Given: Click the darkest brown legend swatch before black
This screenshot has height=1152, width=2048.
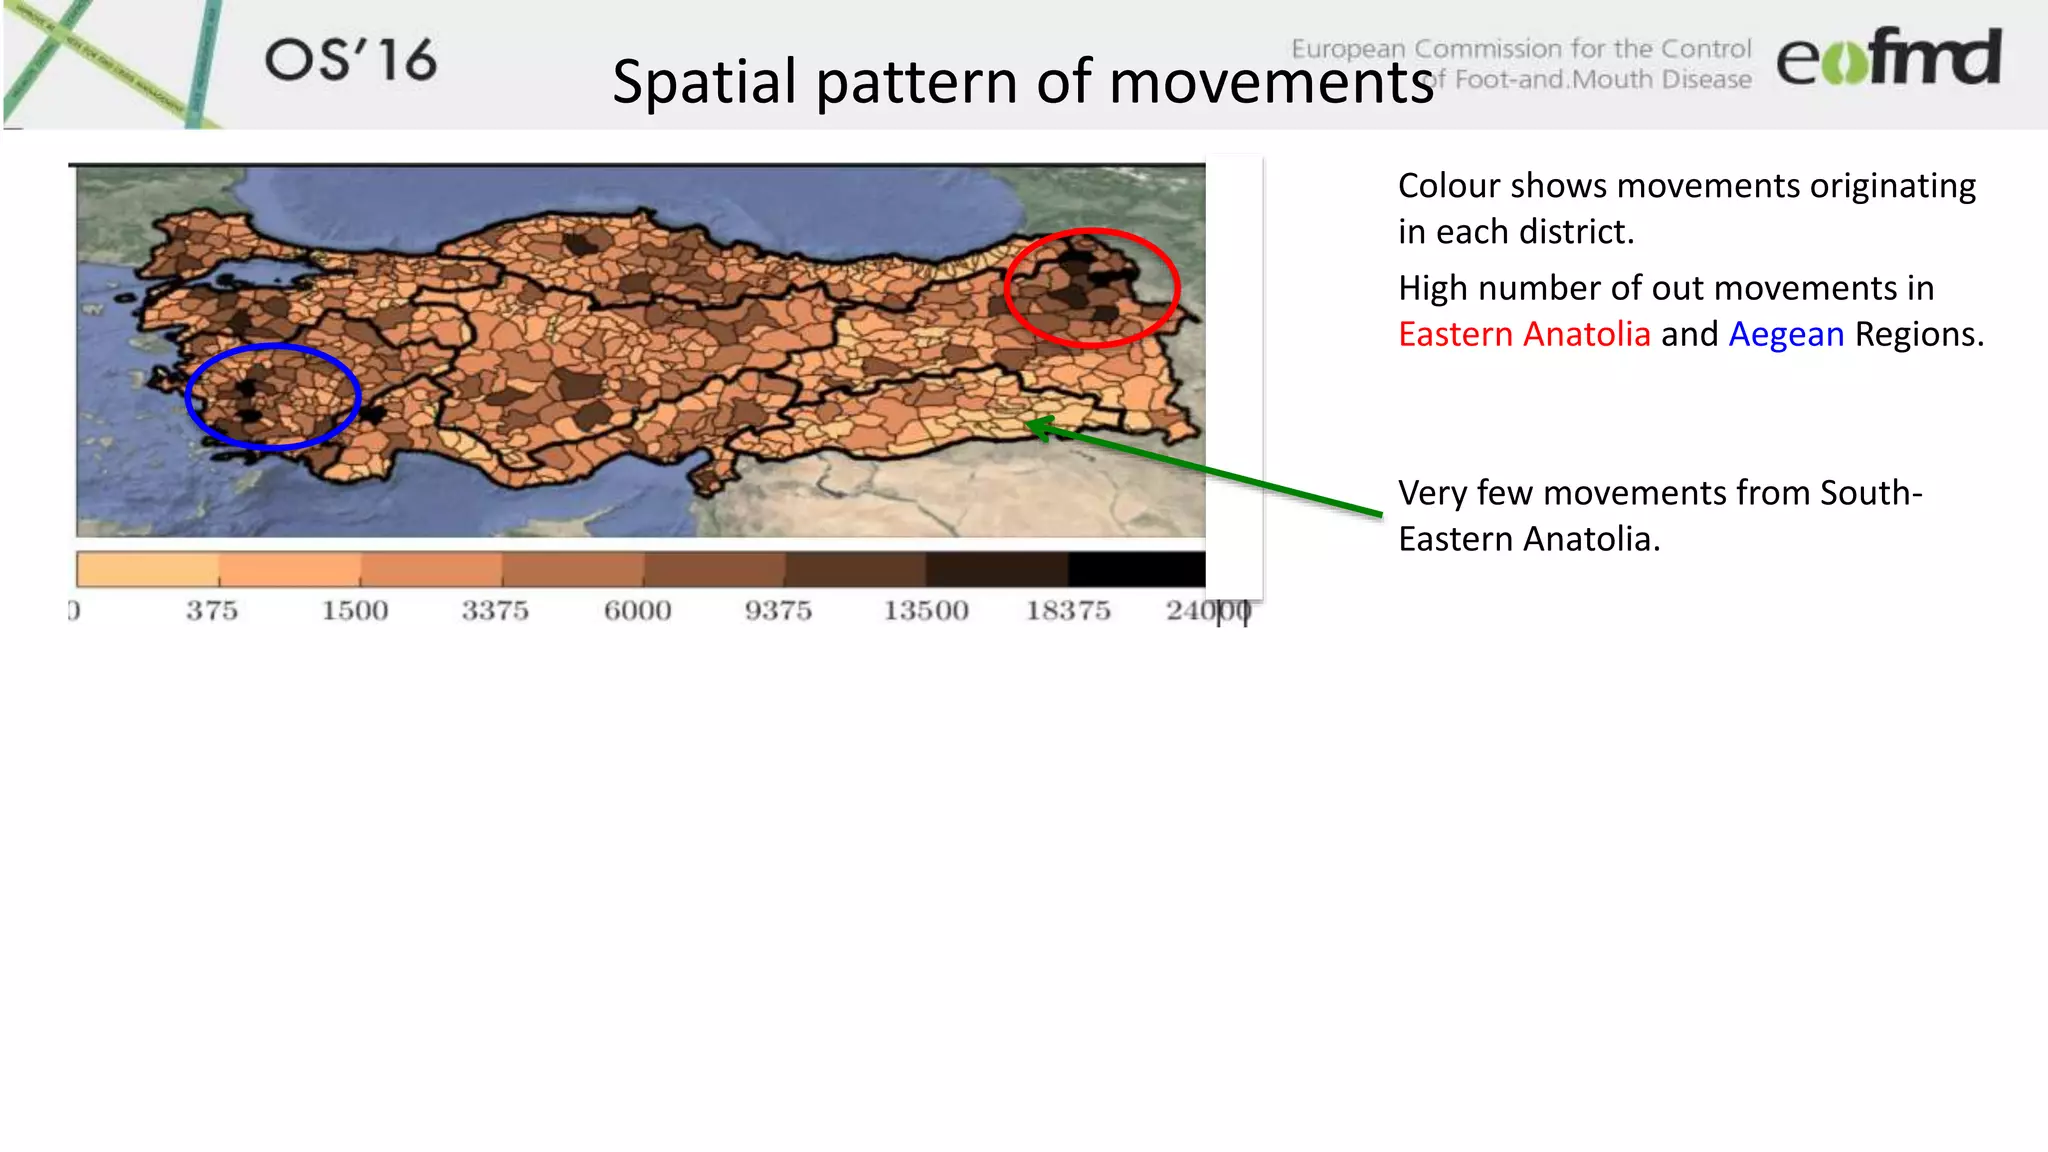Looking at the screenshot, I should coord(996,569).
